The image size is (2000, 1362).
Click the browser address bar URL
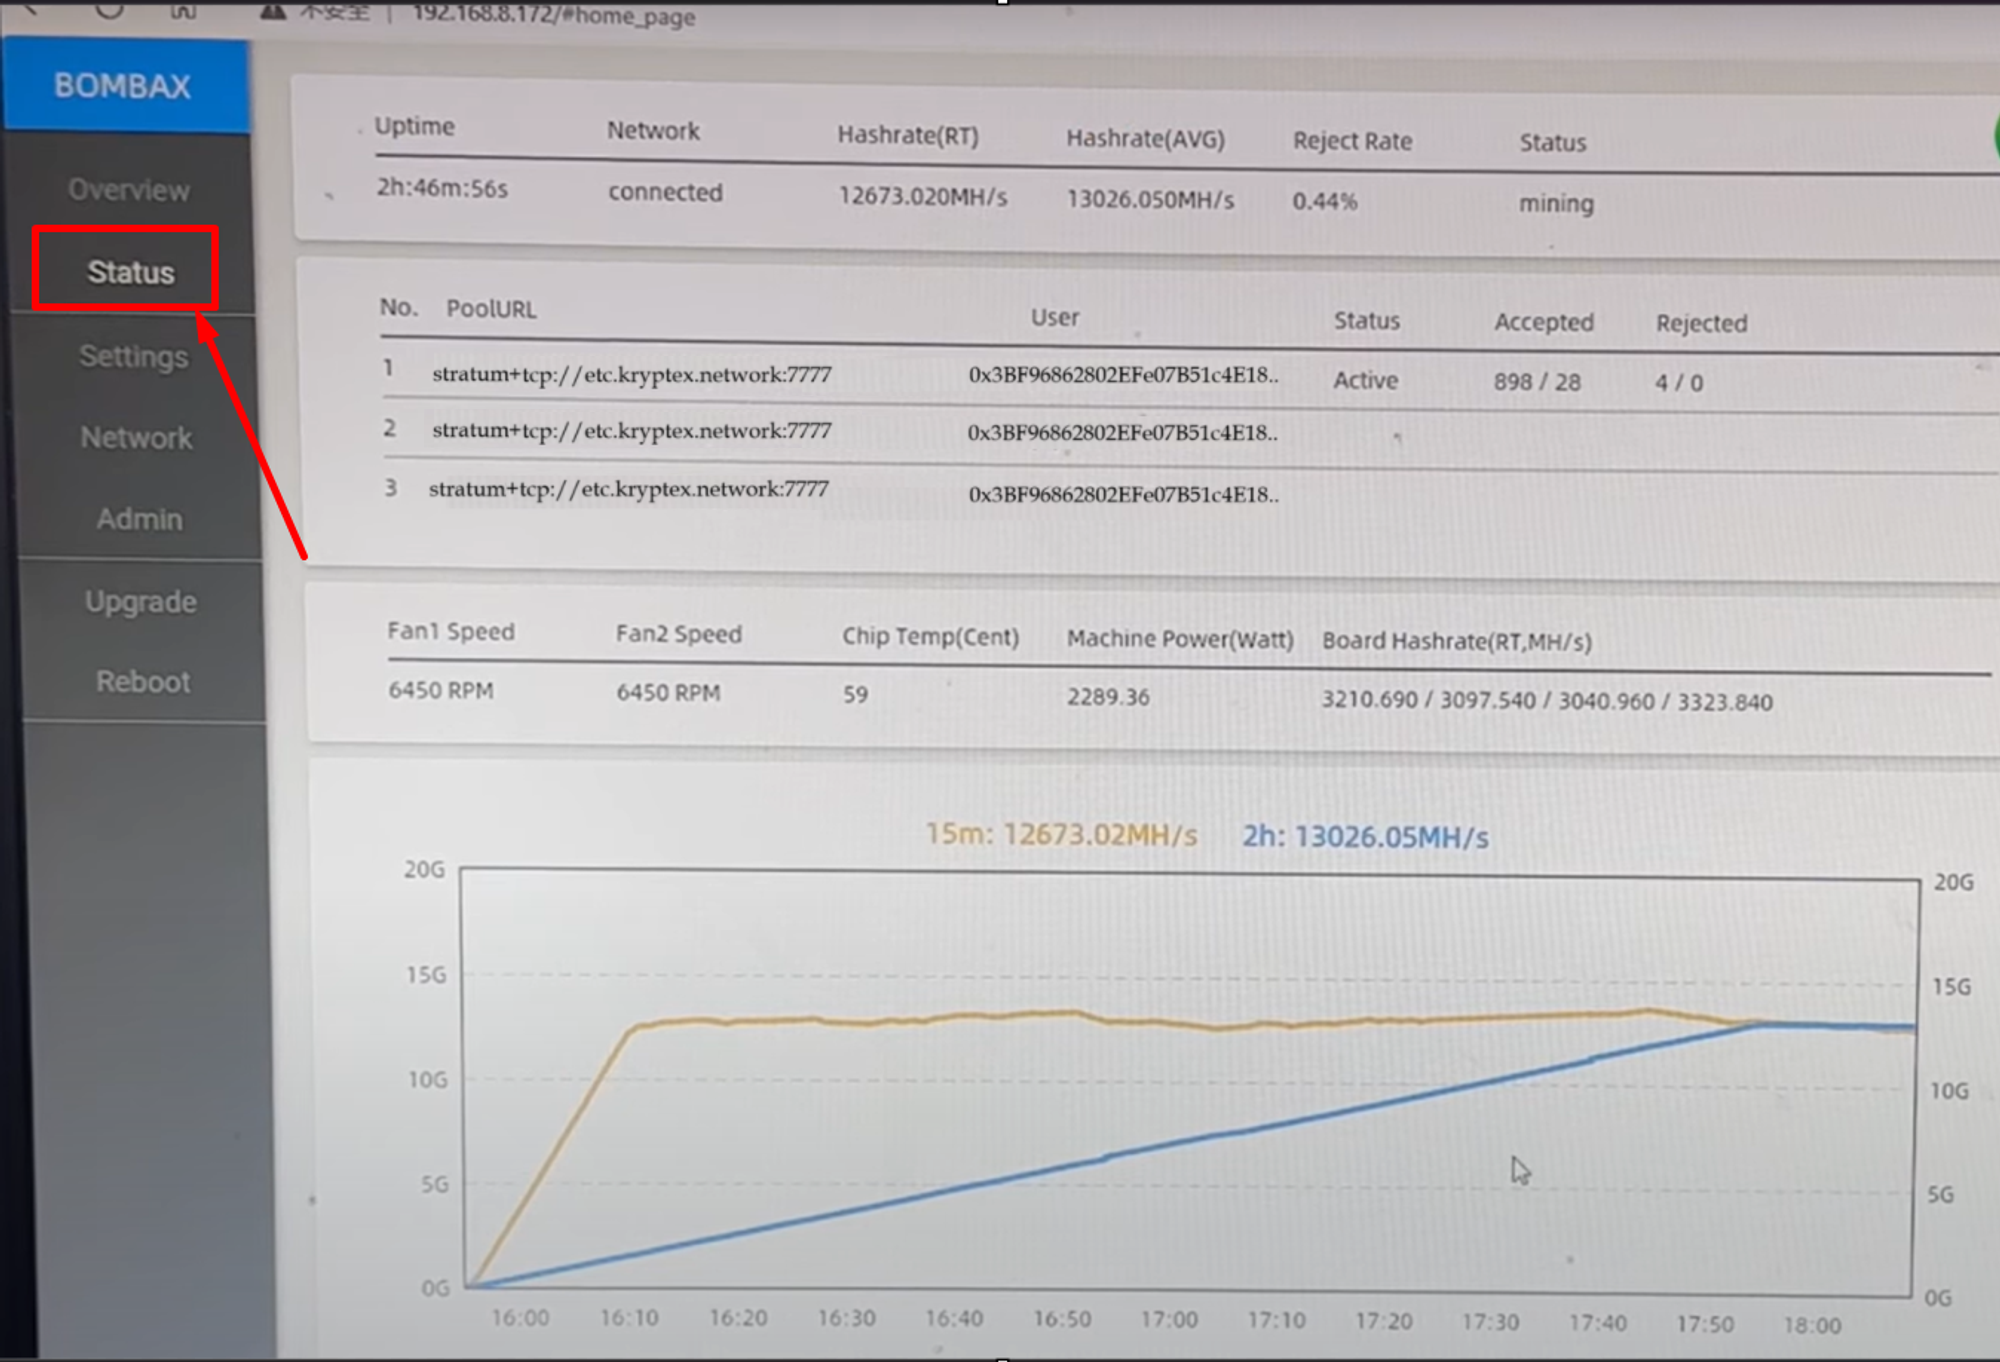pyautogui.click(x=554, y=15)
